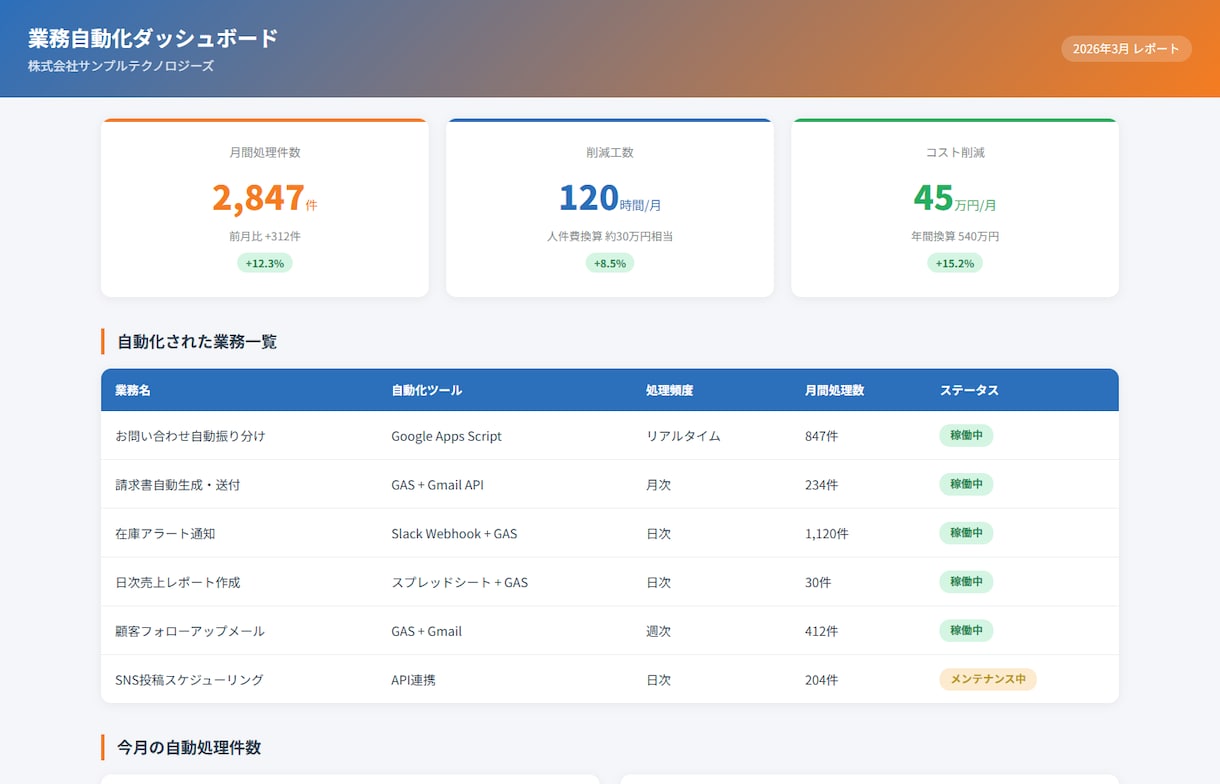Click the 1,120件 count cell
Screen dimensions: 1220x784
(827, 534)
